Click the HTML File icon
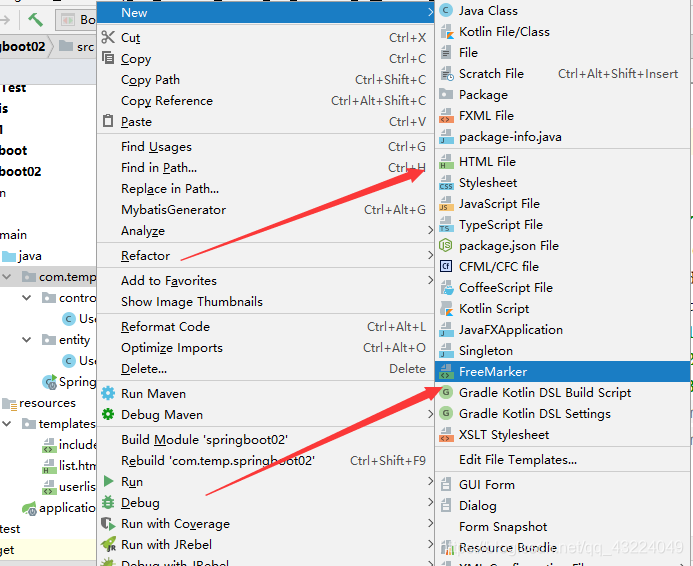693x566 pixels. 446,162
